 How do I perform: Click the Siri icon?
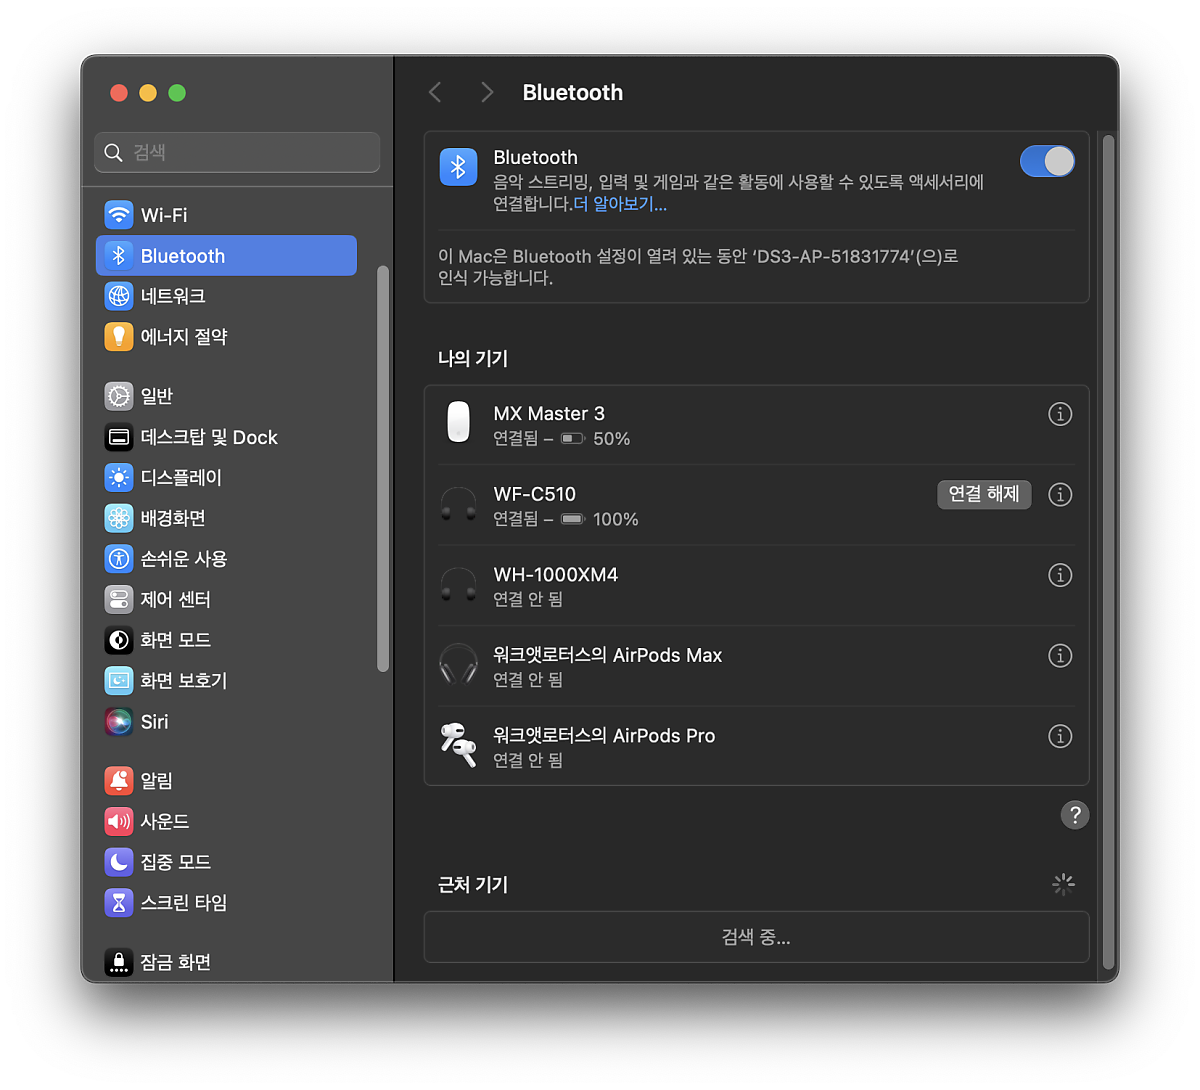(x=119, y=721)
